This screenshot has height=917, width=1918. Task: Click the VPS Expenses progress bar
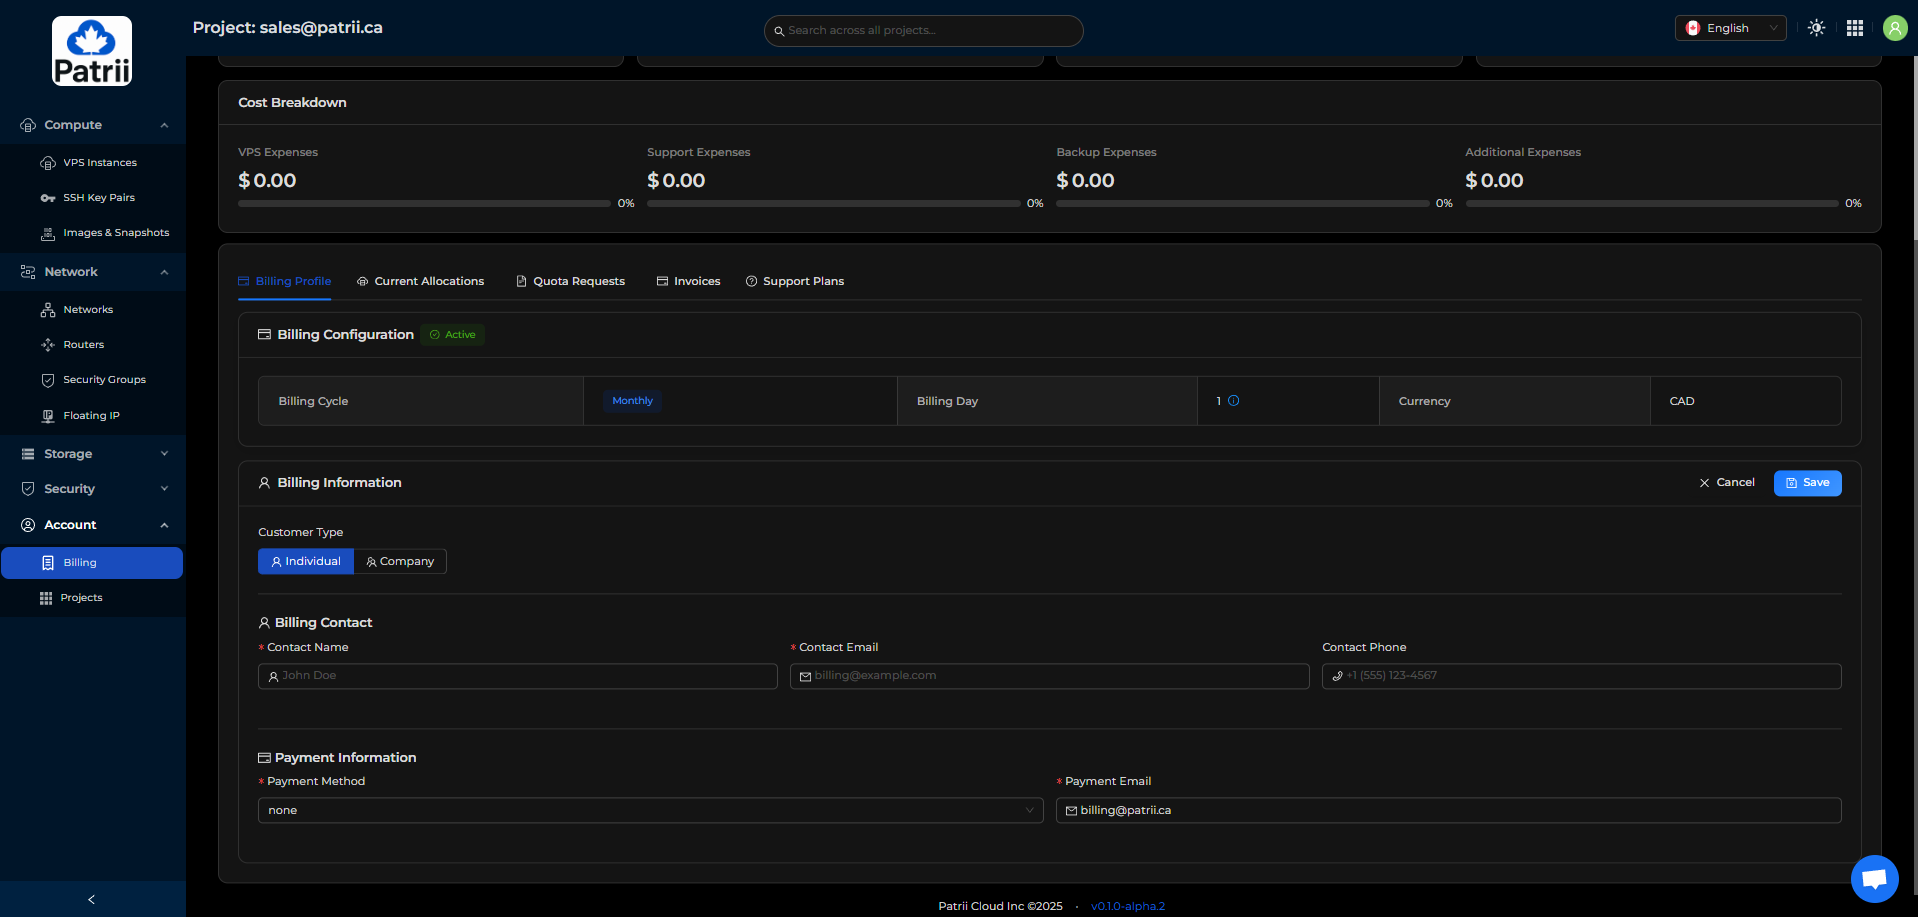click(x=424, y=203)
